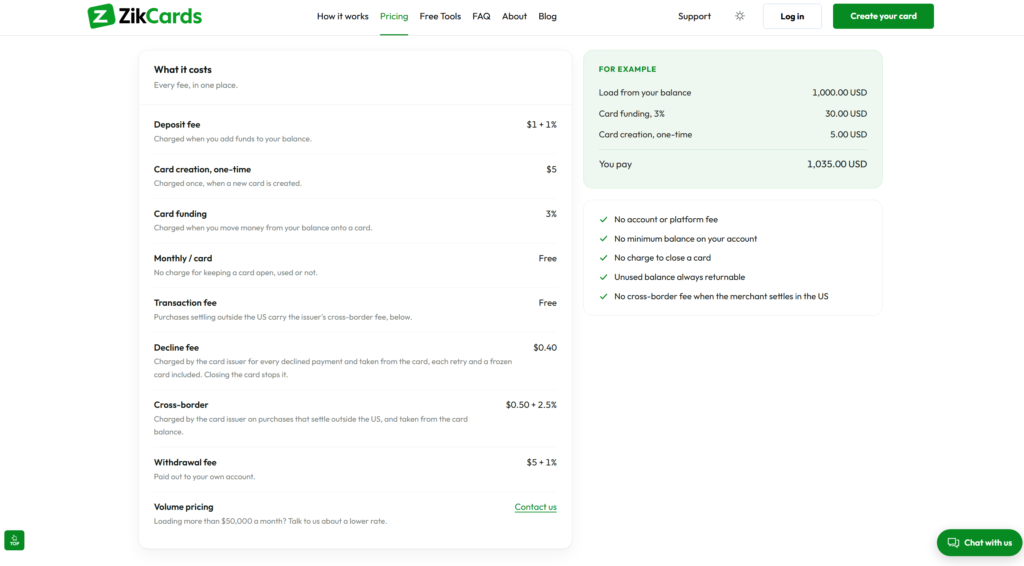Click the Free value for Transaction fee
The height and width of the screenshot is (566, 1024).
[x=547, y=302]
